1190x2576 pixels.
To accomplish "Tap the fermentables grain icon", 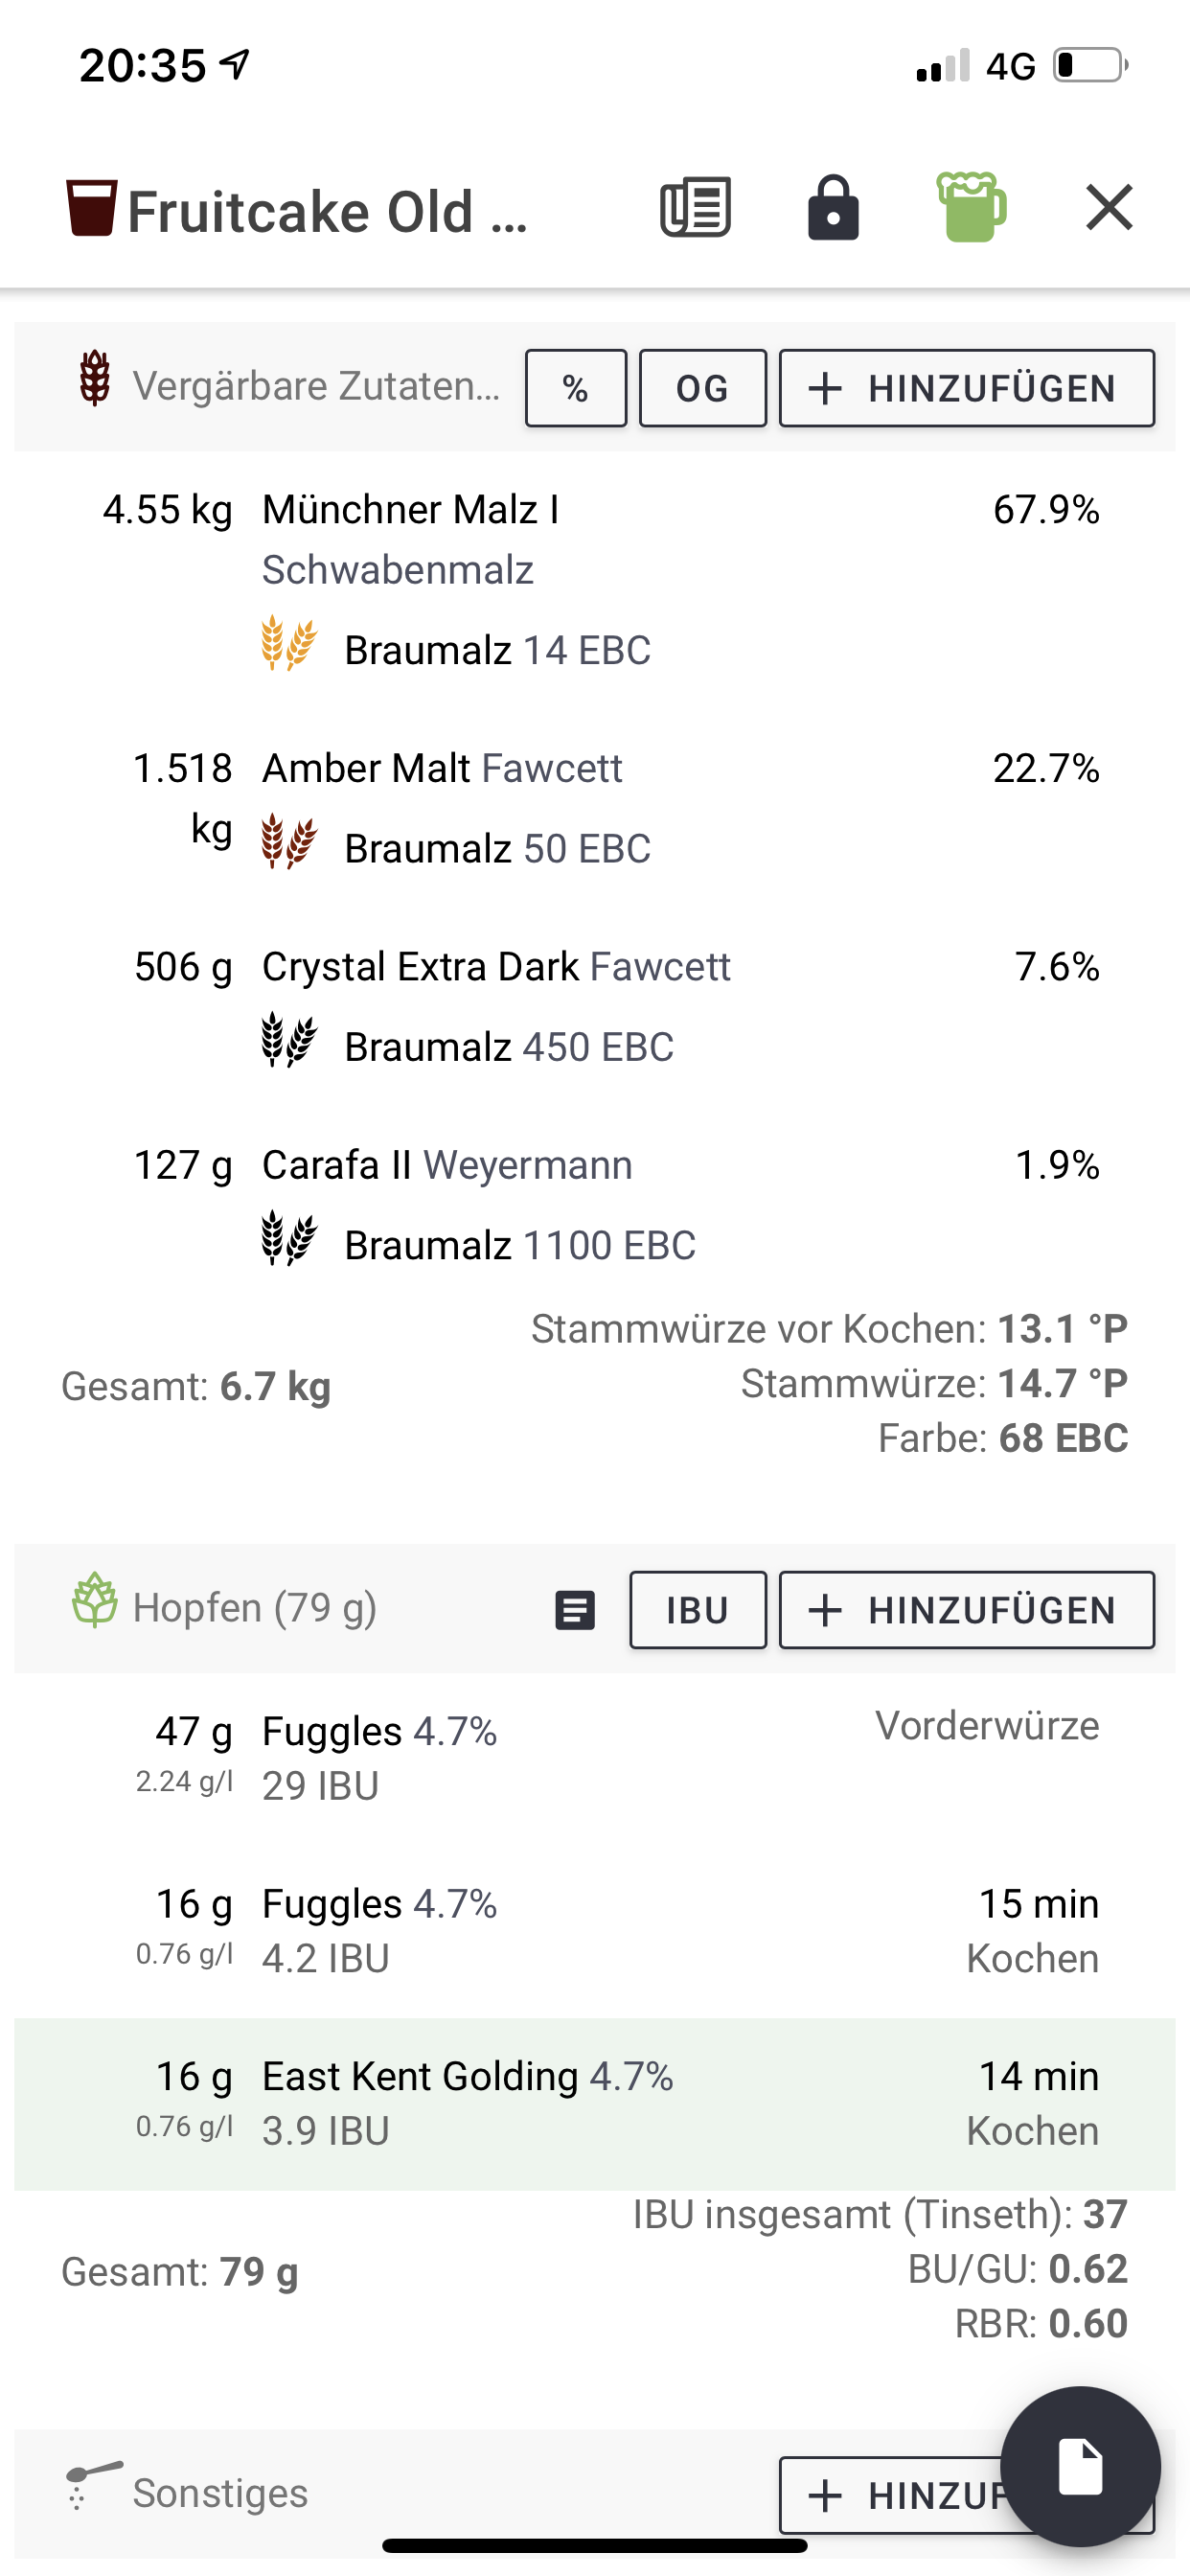I will coord(95,378).
